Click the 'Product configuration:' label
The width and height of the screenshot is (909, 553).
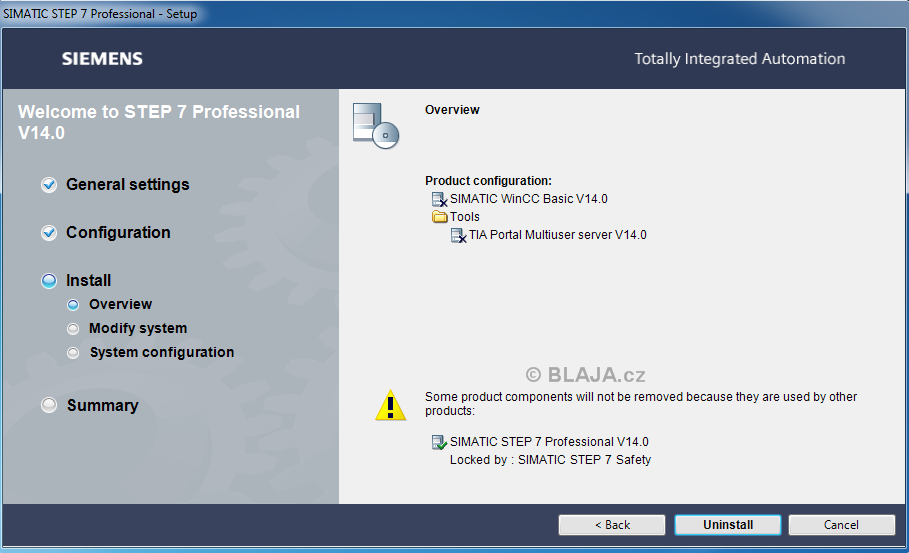(488, 181)
